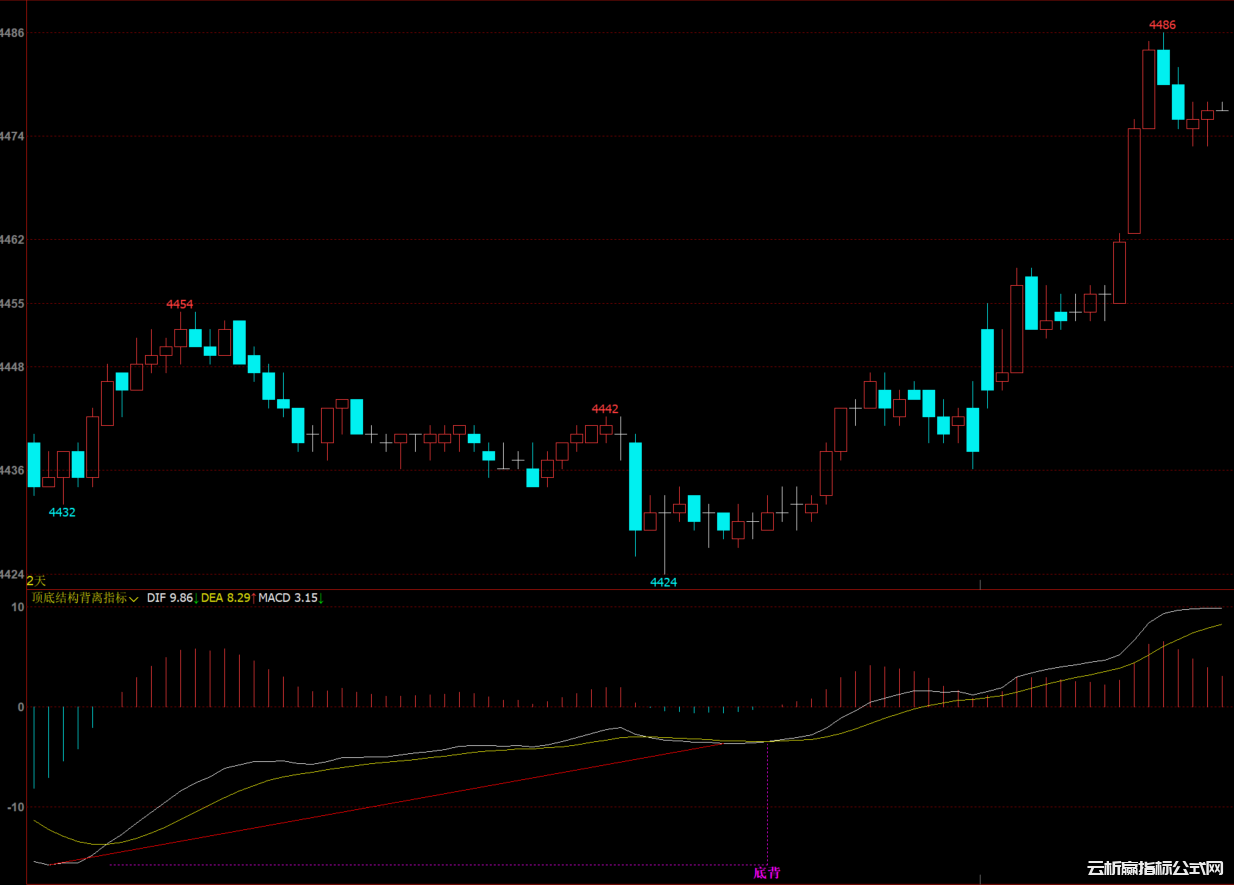
Task: Click the red 4454 peak label
Action: (x=180, y=303)
